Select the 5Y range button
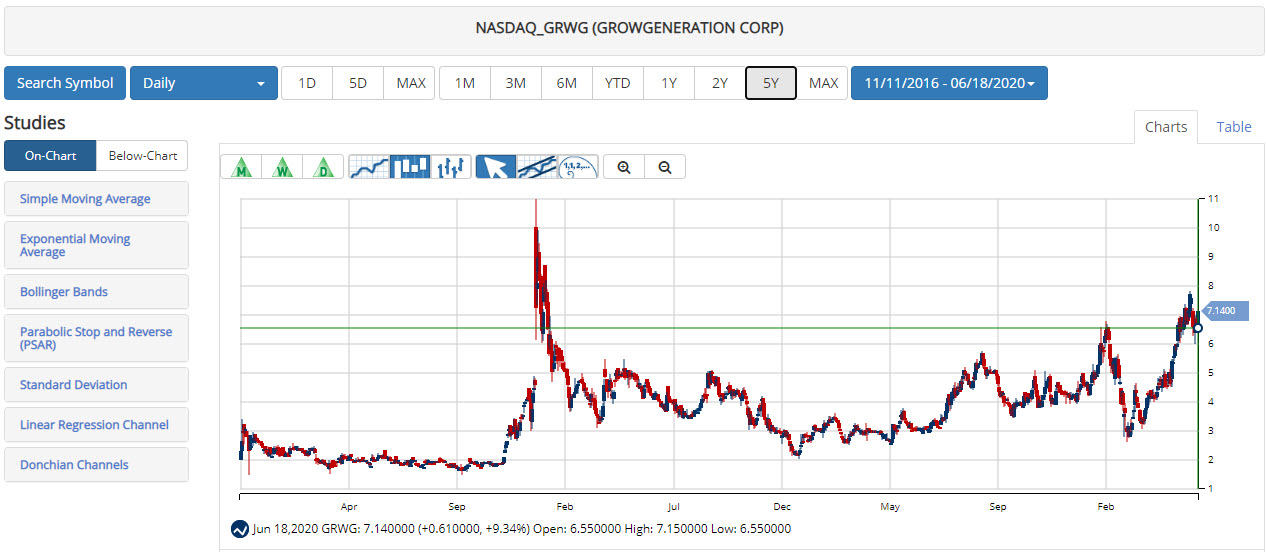The width and height of the screenshot is (1266, 552). (771, 83)
